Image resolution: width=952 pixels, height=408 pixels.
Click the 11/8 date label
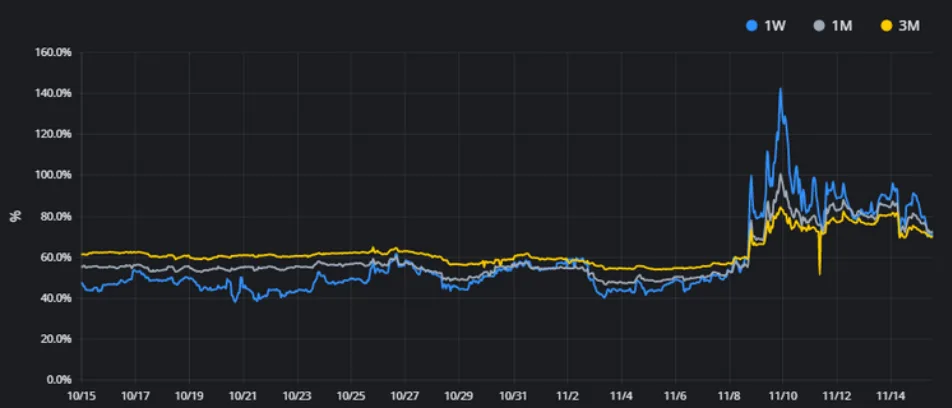pyautogui.click(x=729, y=395)
